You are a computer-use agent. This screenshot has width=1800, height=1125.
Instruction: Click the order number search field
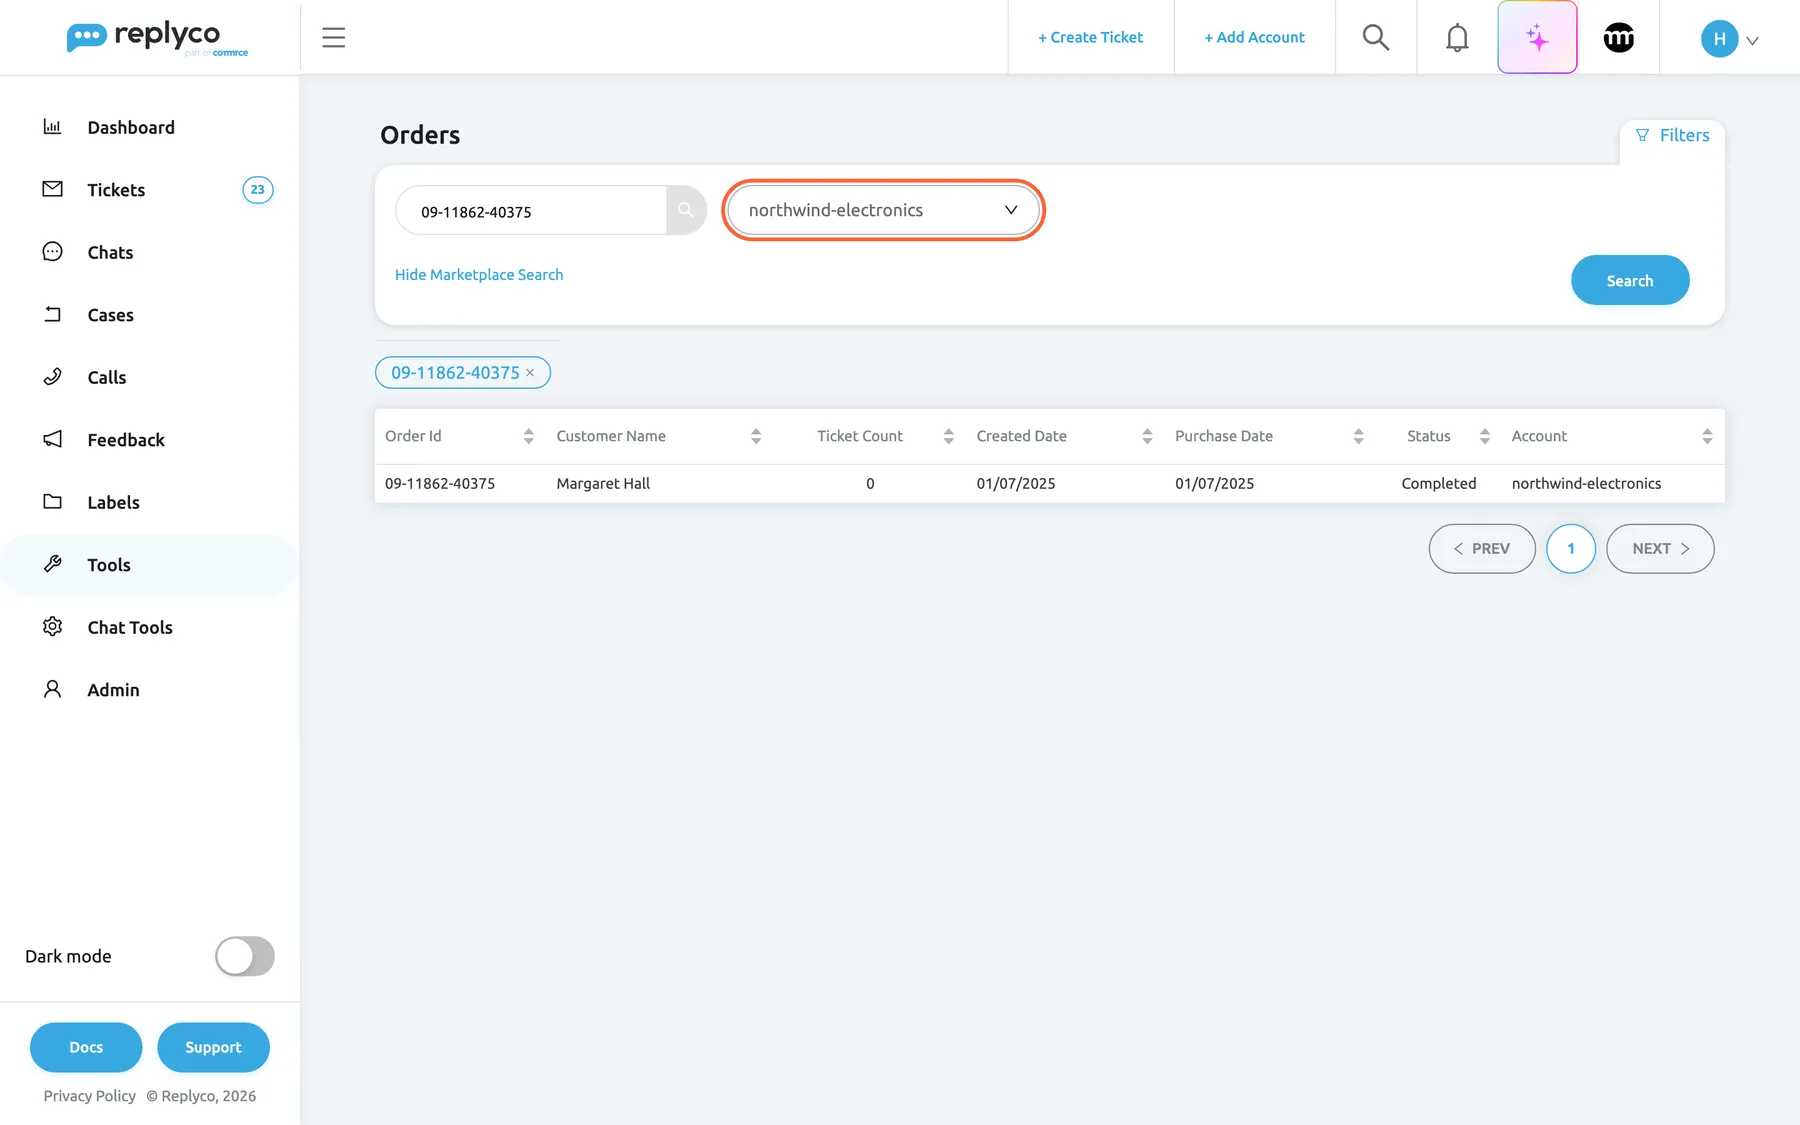point(532,211)
